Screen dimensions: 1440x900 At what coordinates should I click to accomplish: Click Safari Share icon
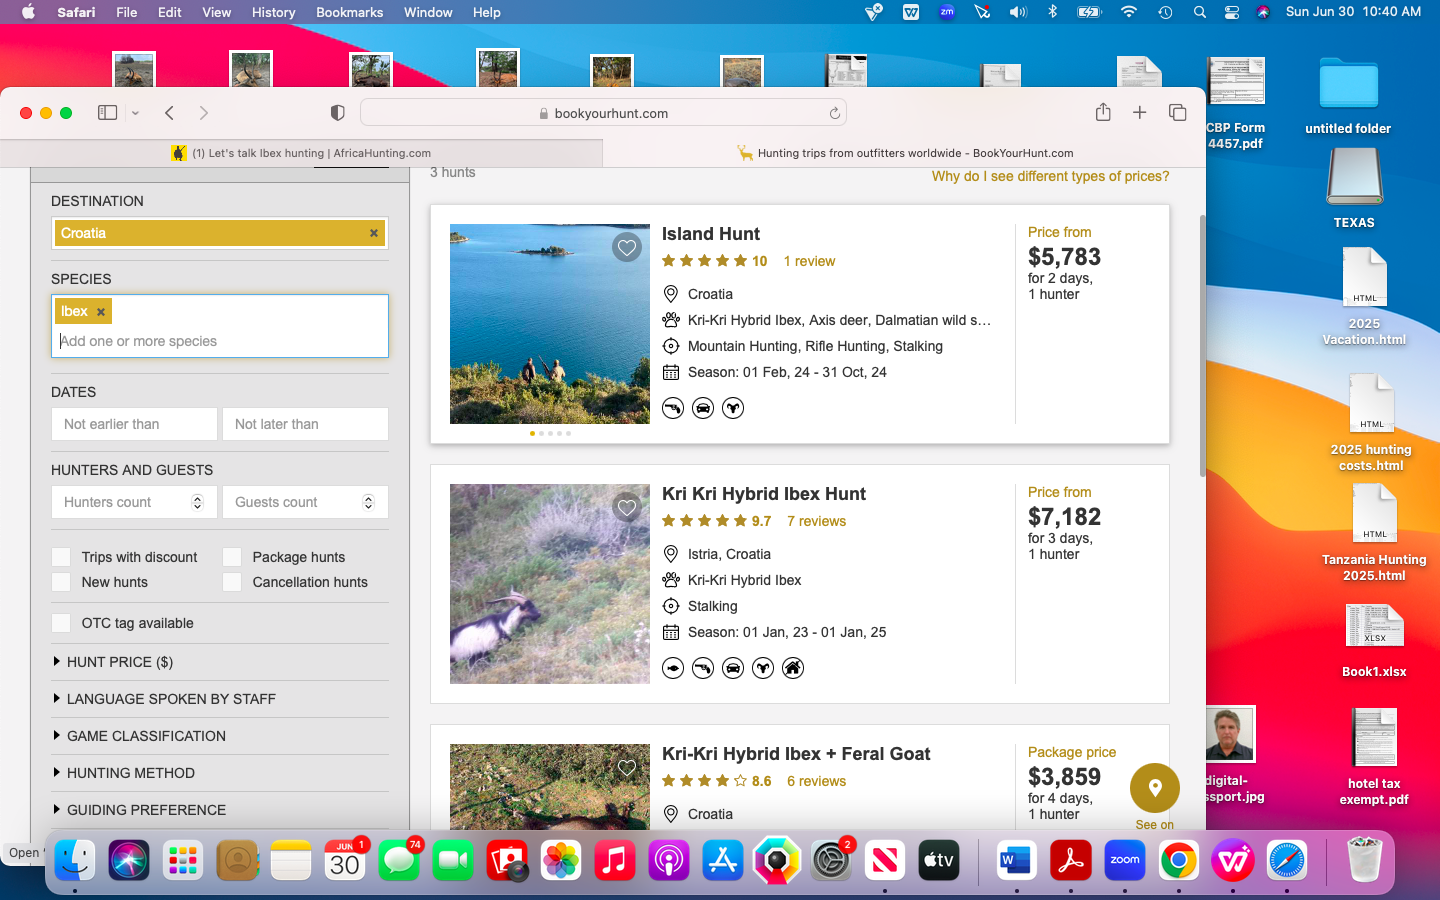tap(1103, 113)
